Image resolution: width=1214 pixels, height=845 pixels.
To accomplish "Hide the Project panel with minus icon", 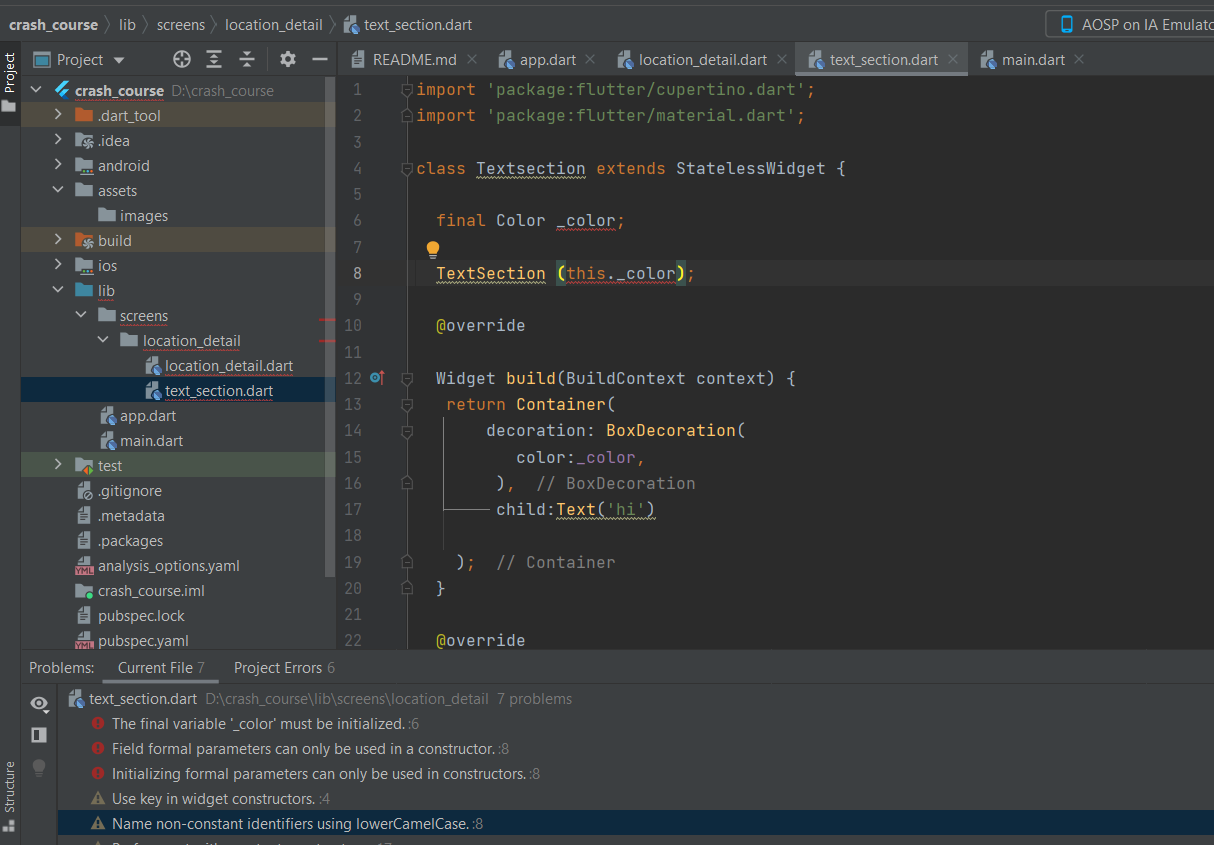I will tap(320, 59).
